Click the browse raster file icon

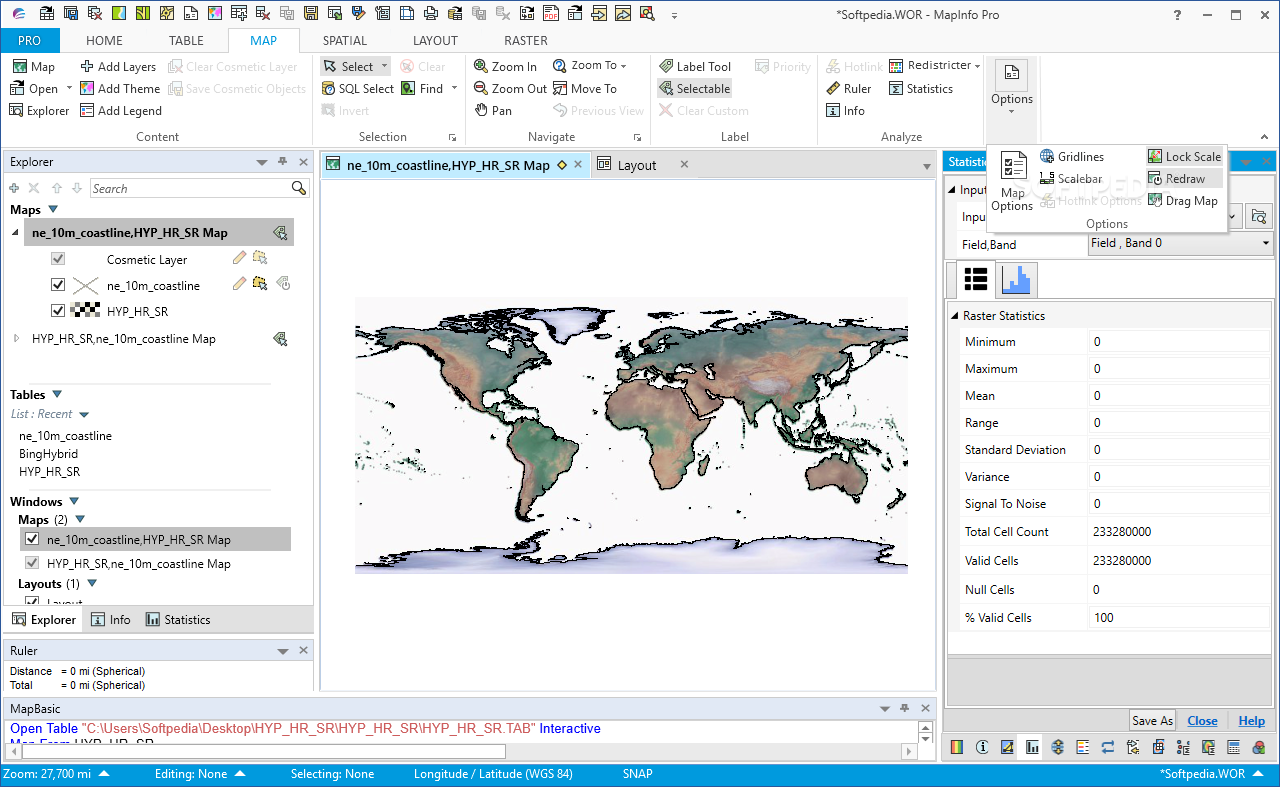pos(1258,216)
